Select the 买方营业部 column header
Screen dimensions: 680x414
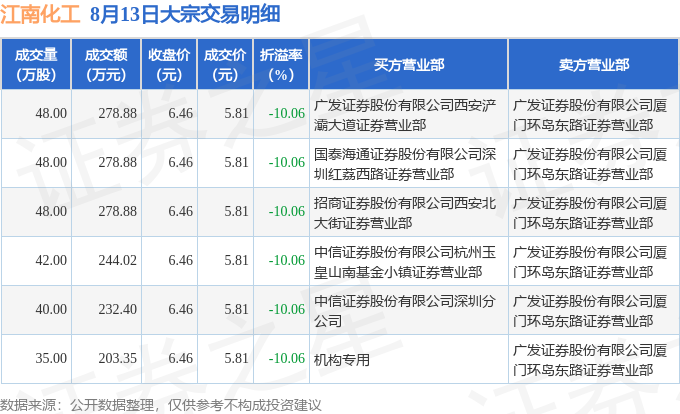(409, 65)
